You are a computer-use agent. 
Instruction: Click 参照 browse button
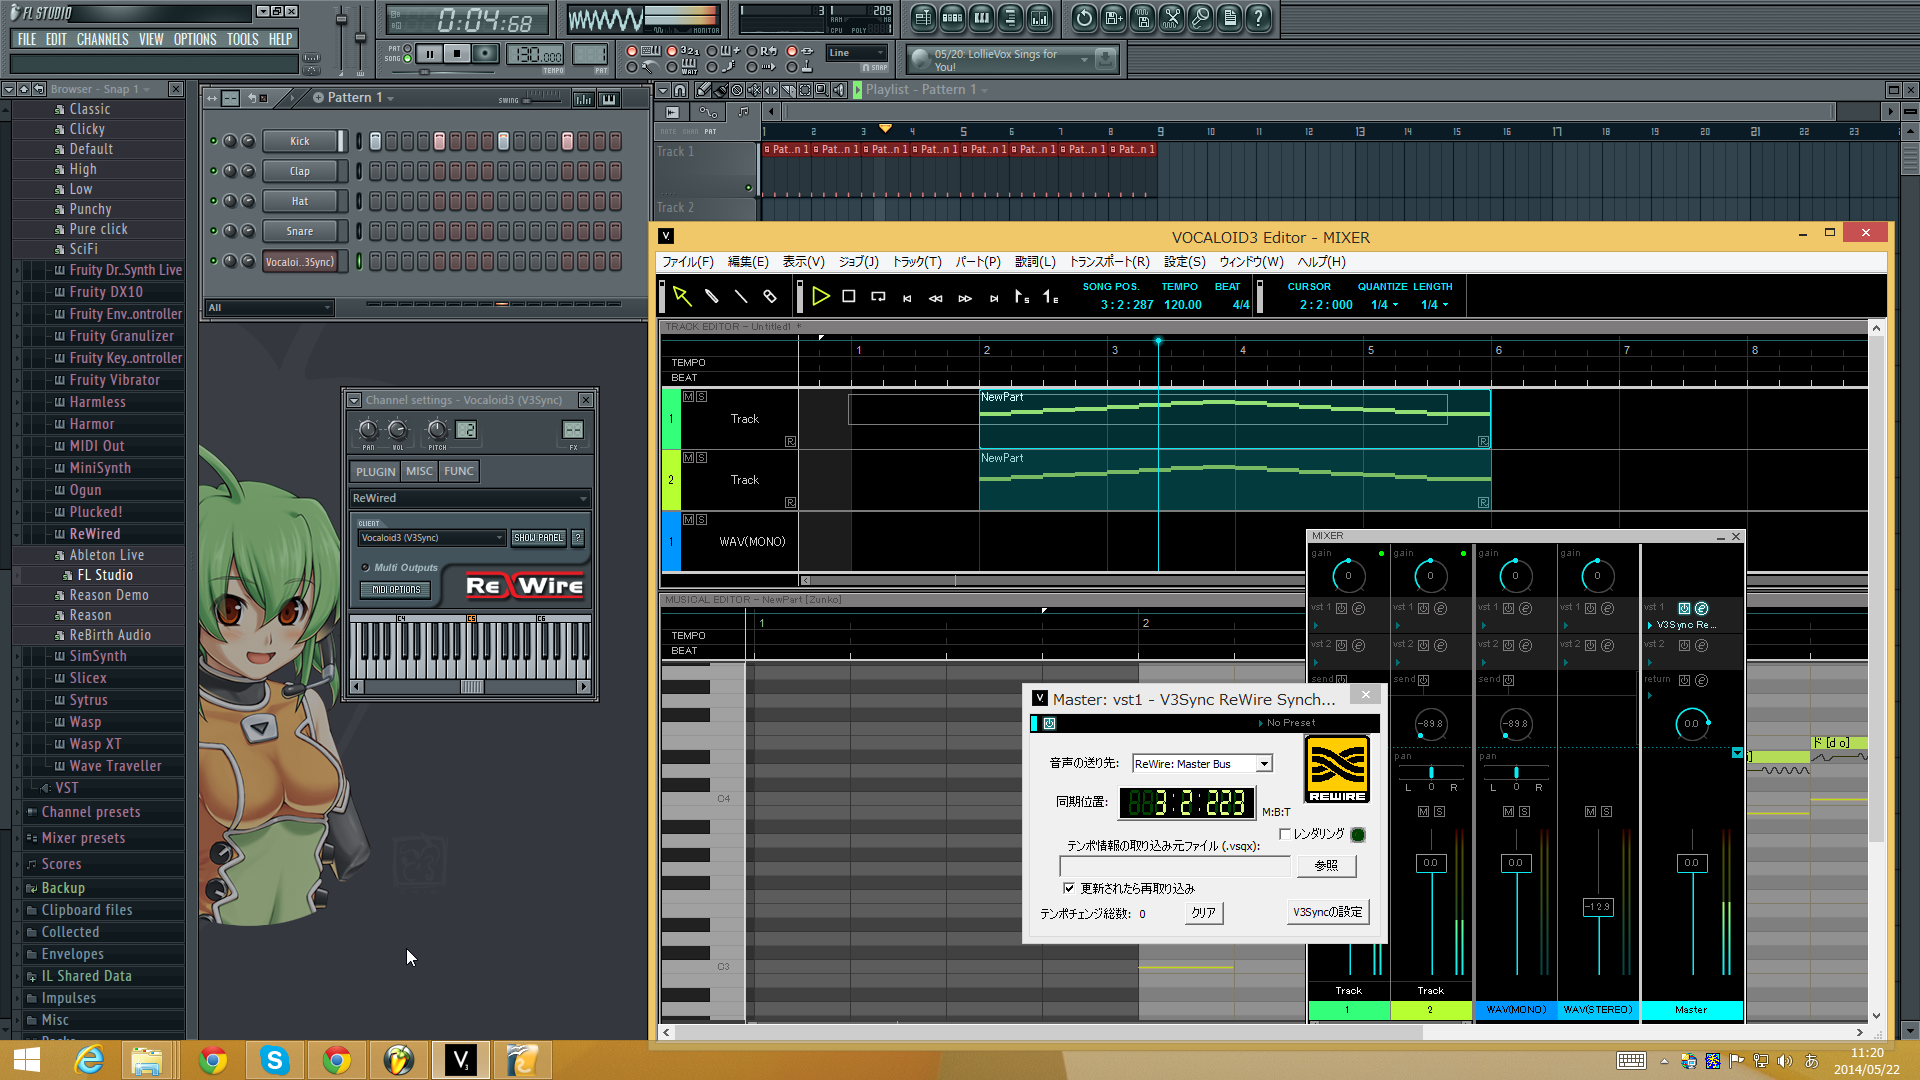pyautogui.click(x=1326, y=865)
